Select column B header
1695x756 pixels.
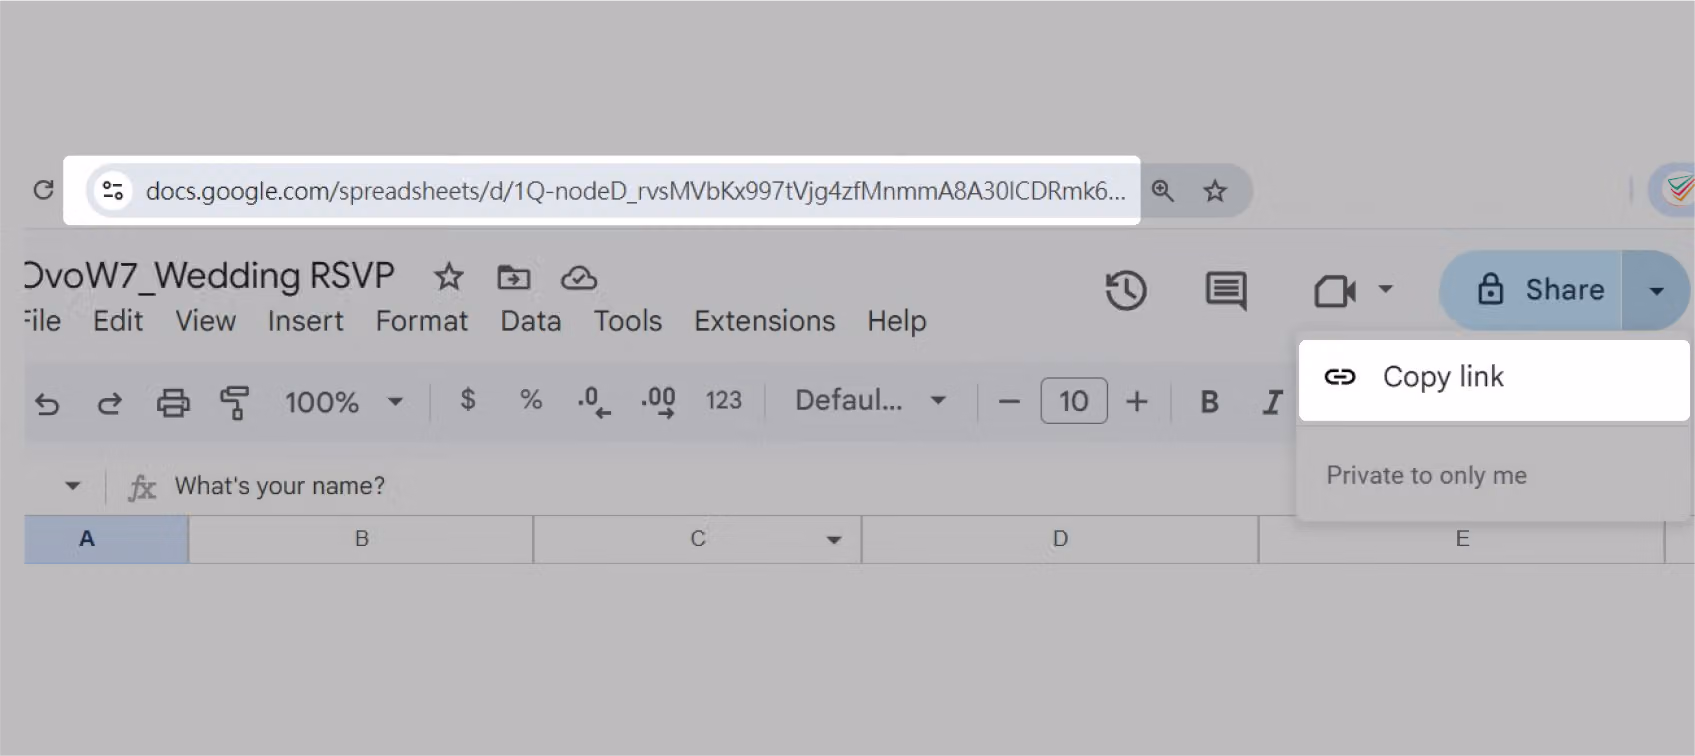coord(361,539)
